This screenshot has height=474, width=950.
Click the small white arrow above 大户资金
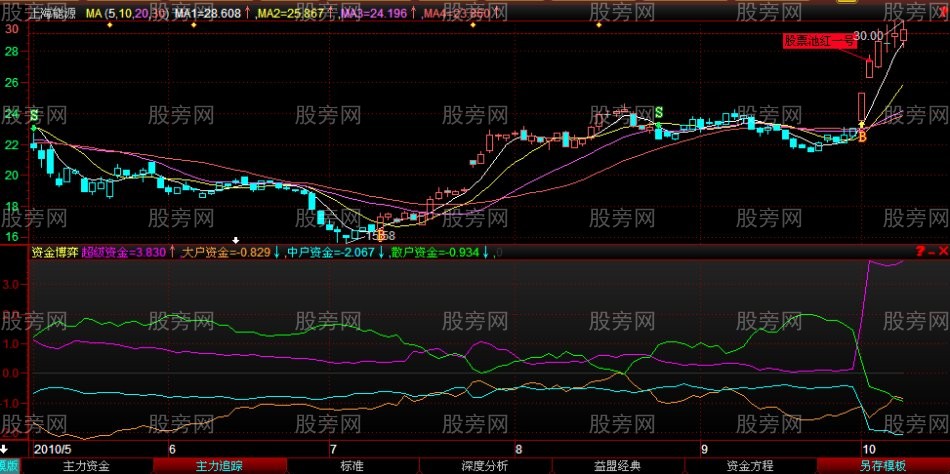click(235, 241)
